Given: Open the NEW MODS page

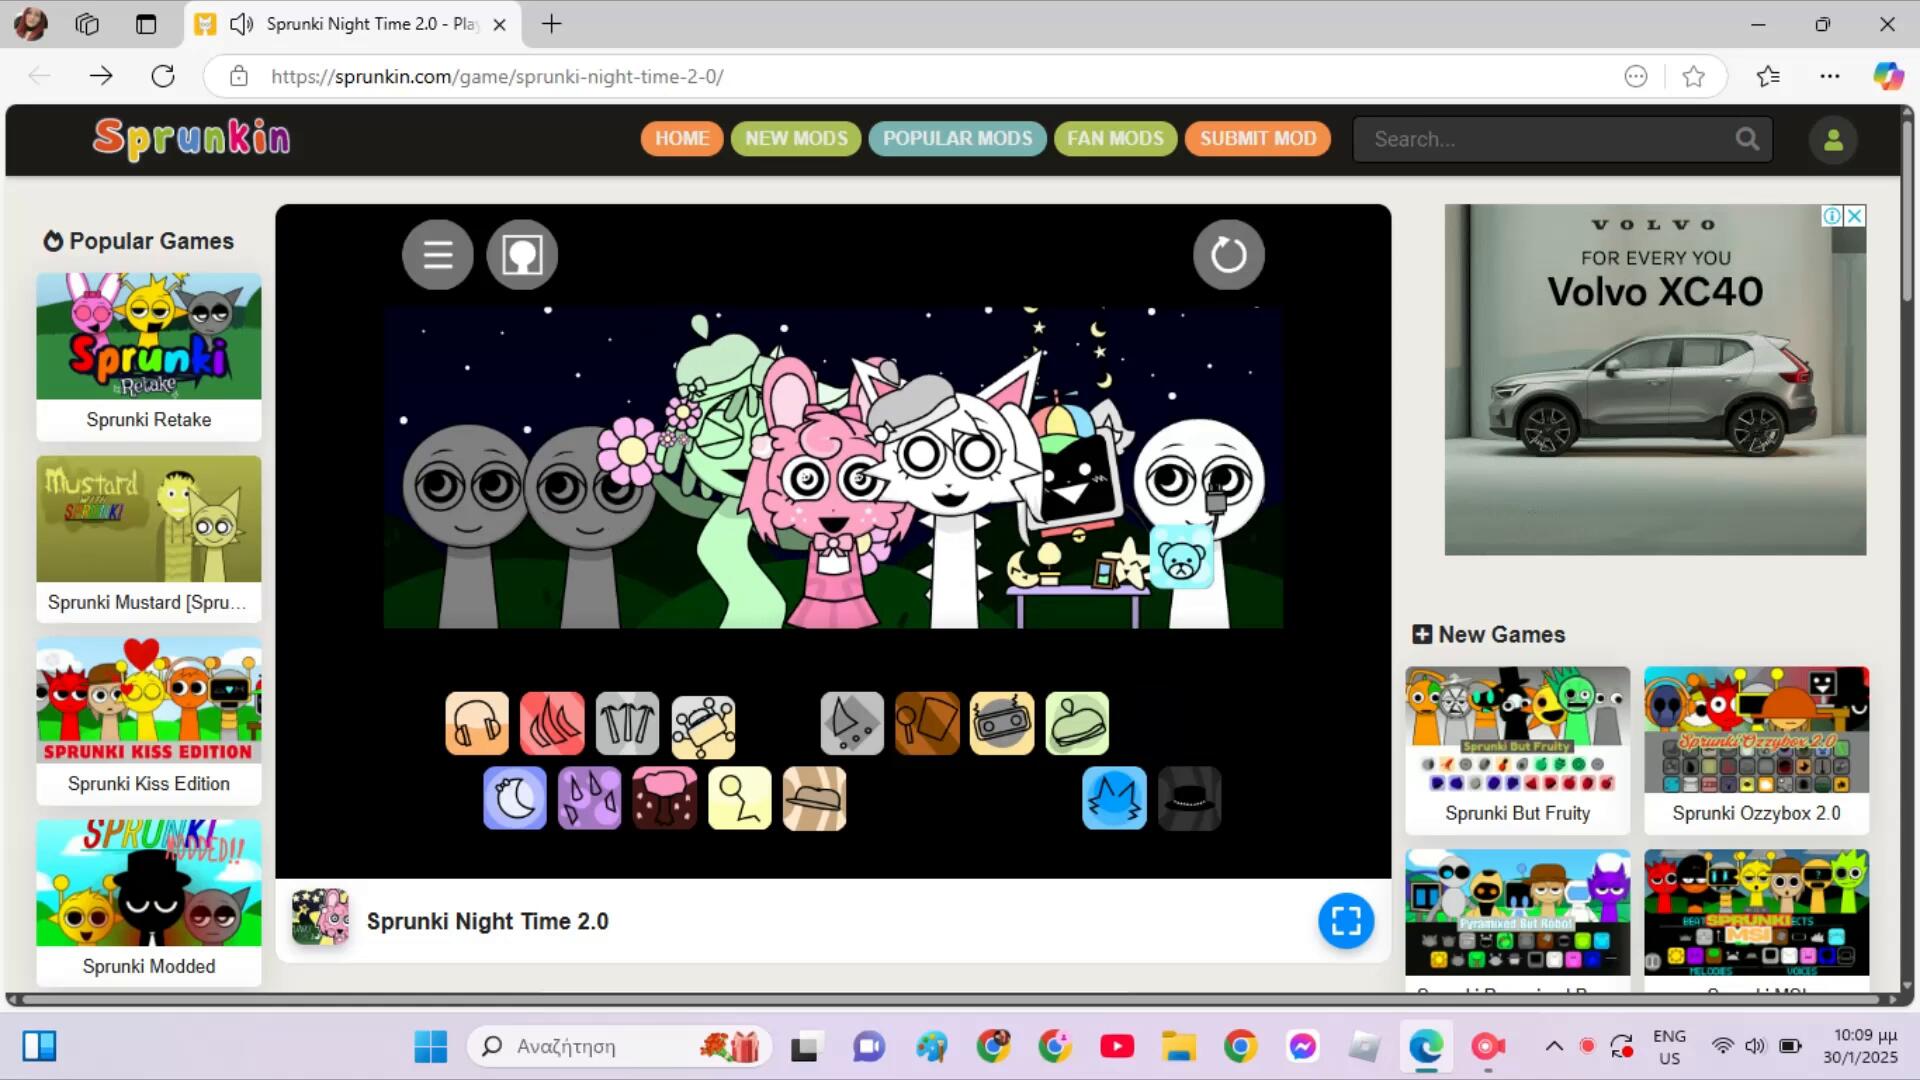Looking at the screenshot, I should pos(796,139).
